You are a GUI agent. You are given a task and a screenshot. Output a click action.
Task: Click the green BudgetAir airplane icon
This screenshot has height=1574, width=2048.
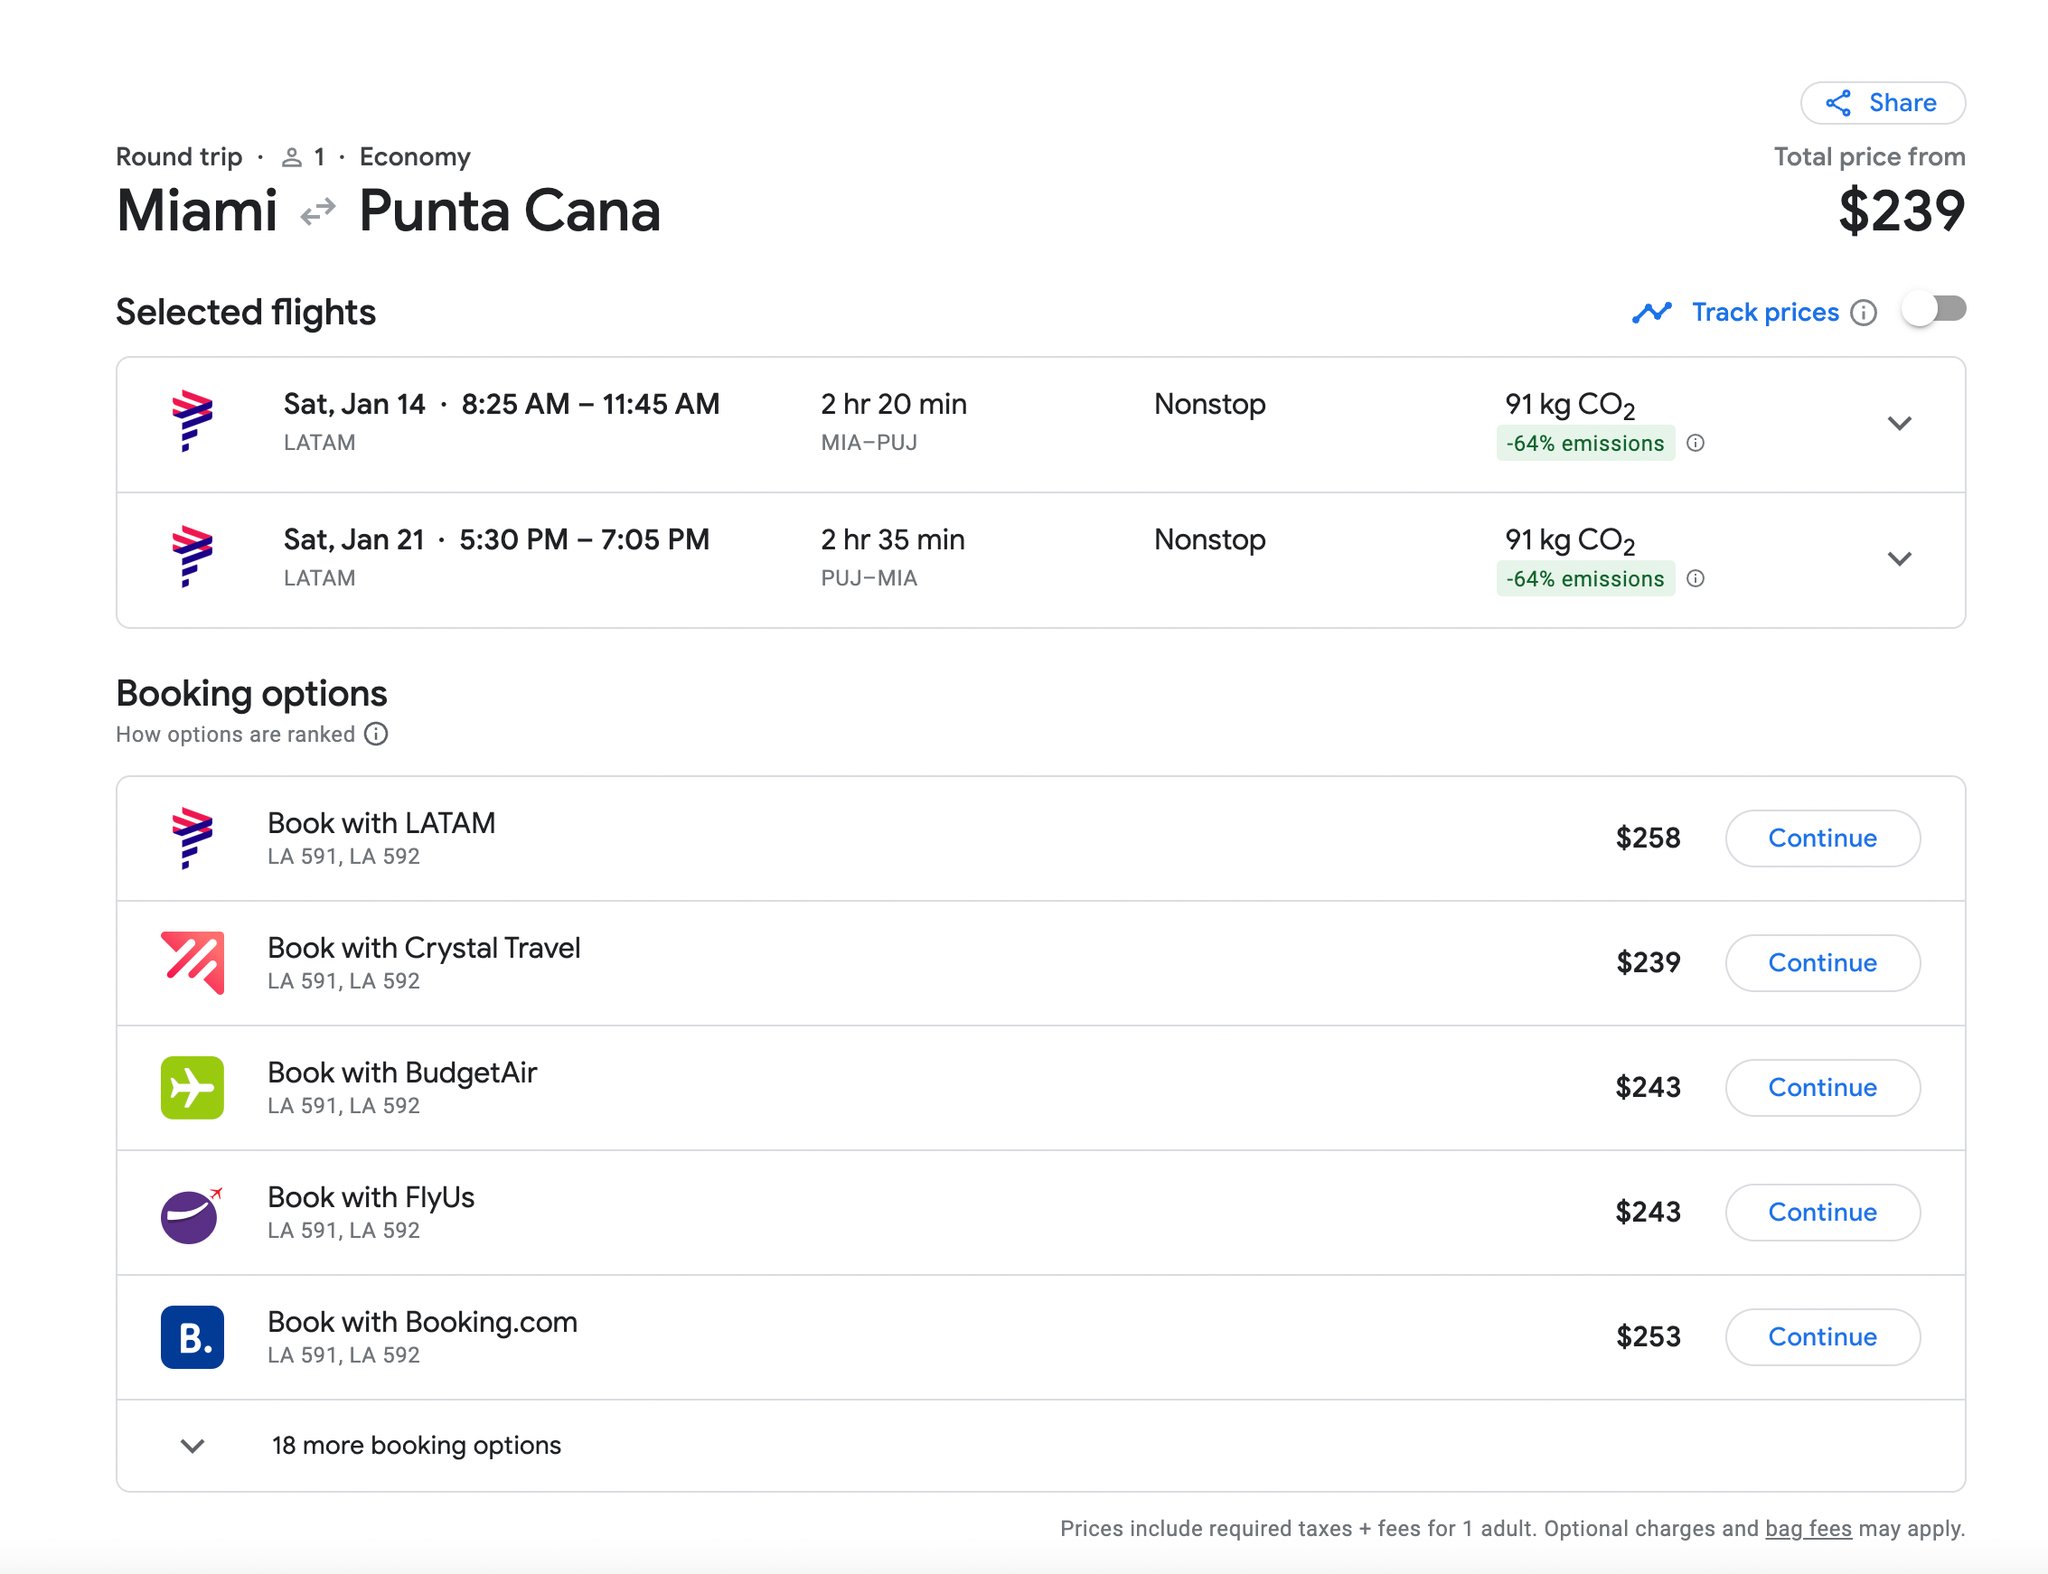(191, 1087)
